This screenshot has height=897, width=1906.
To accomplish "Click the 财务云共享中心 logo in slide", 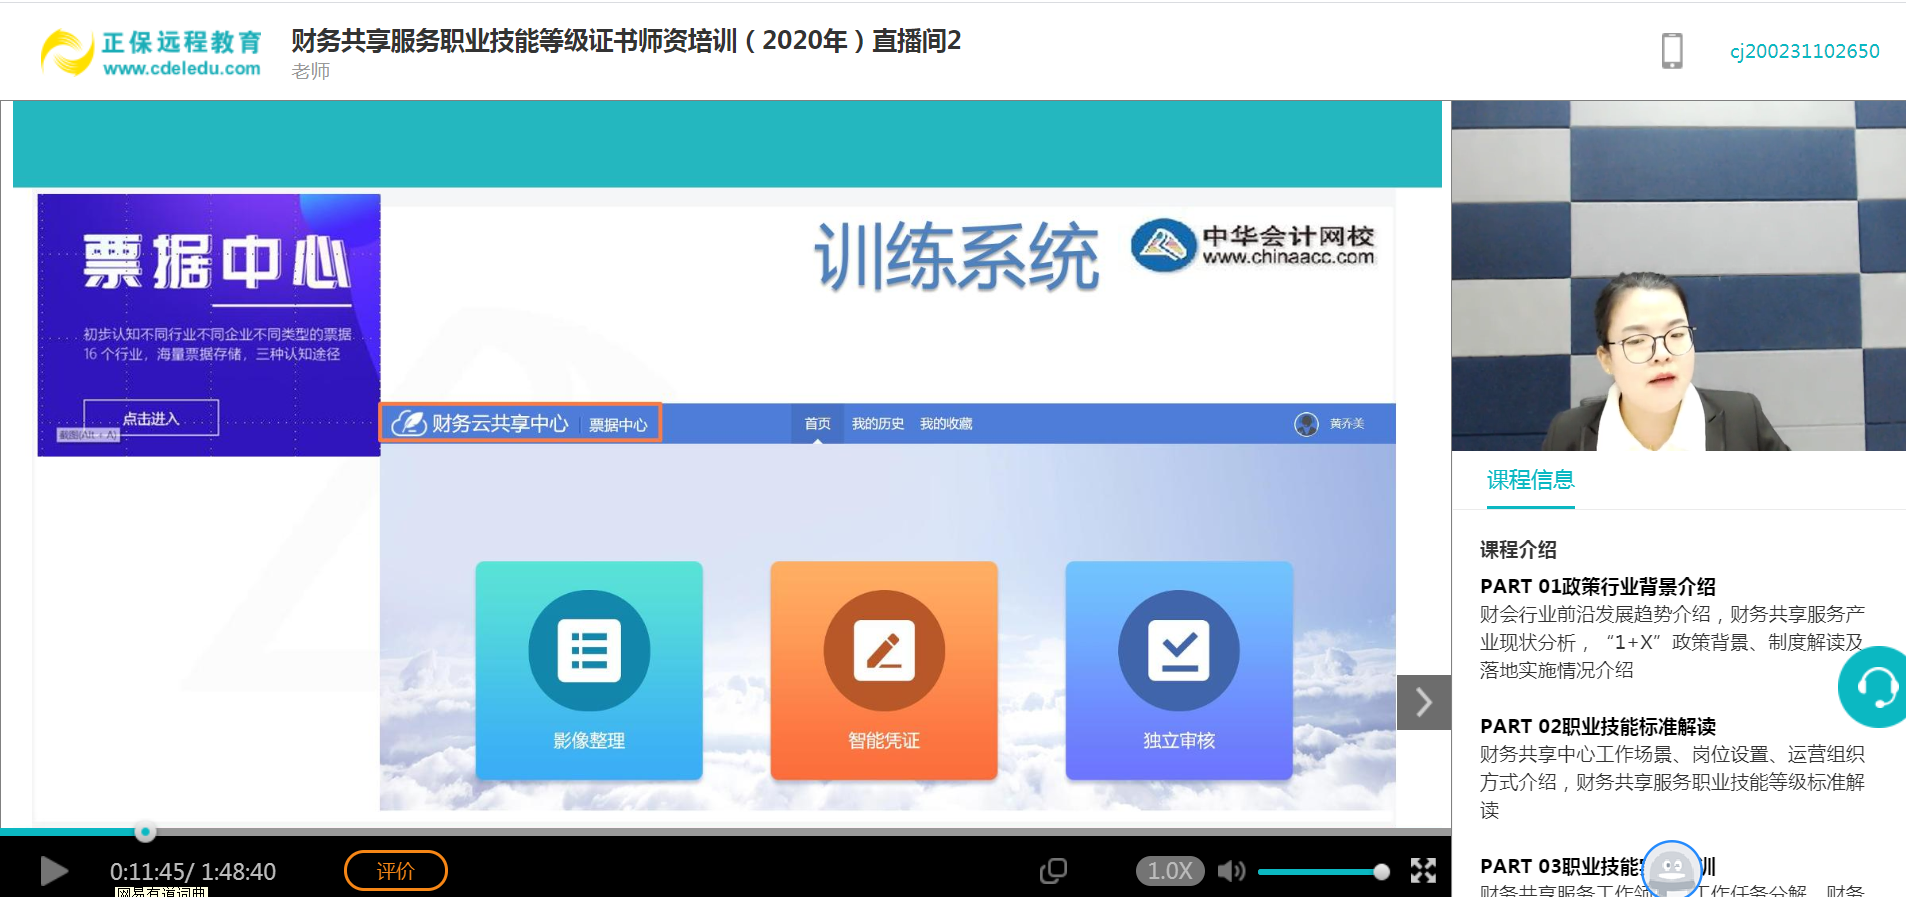I will click(481, 423).
